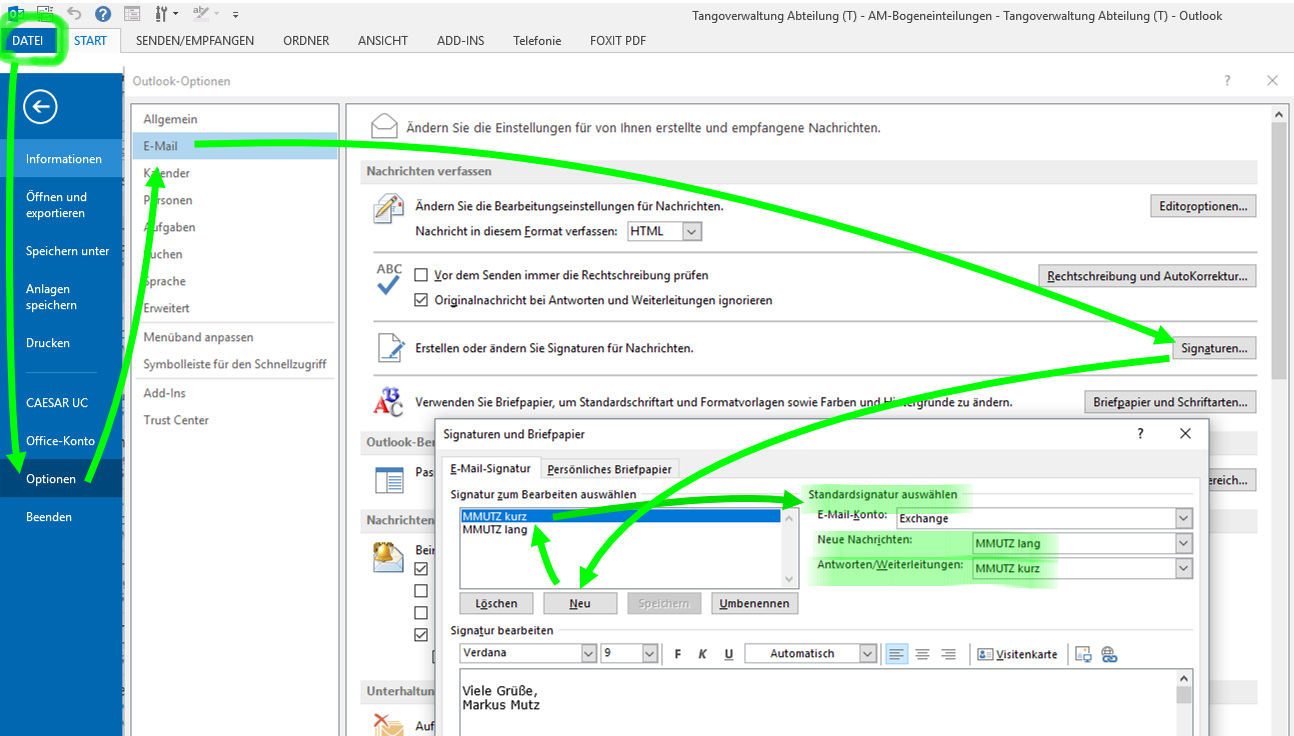Toggle italic (K) in signature editor
Screen dimensions: 1294x736
point(703,654)
